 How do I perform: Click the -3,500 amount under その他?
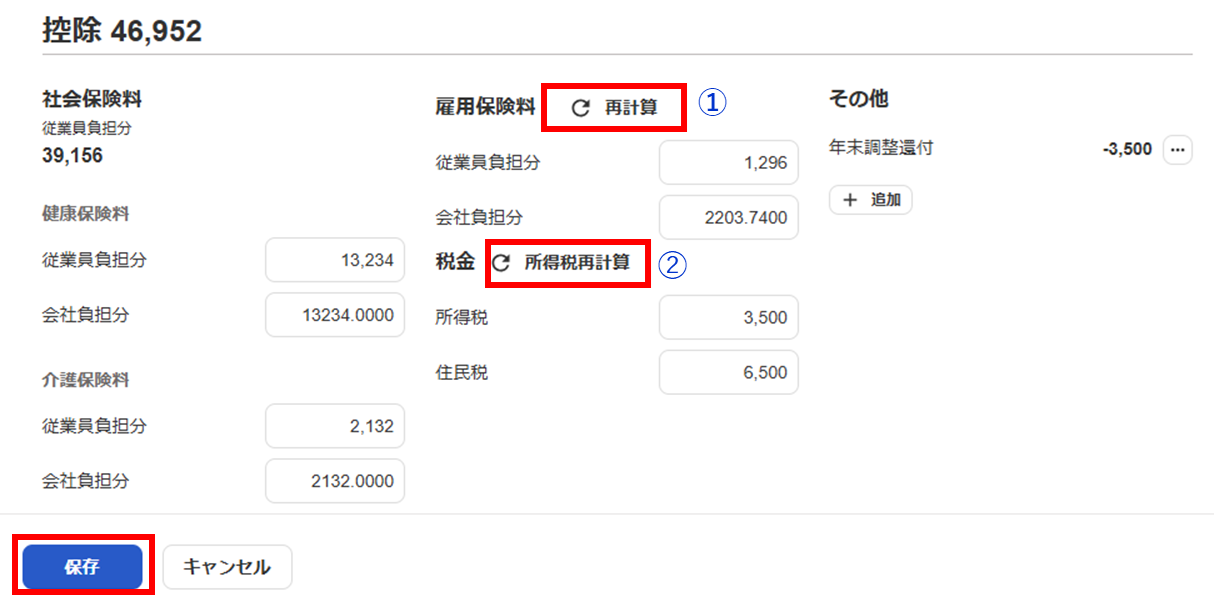pyautogui.click(x=1127, y=149)
